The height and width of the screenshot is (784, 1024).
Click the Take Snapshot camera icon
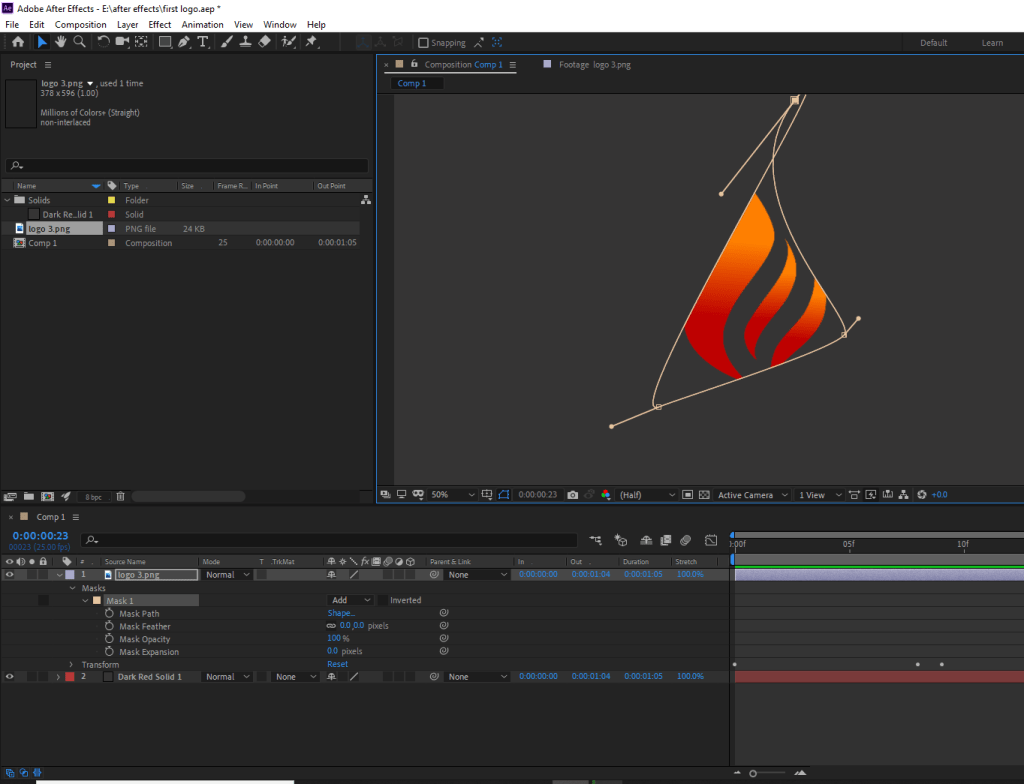tap(572, 495)
